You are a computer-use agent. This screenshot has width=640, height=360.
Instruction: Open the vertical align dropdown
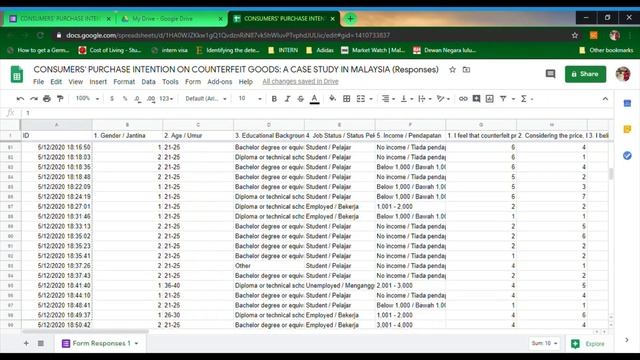[x=407, y=99]
